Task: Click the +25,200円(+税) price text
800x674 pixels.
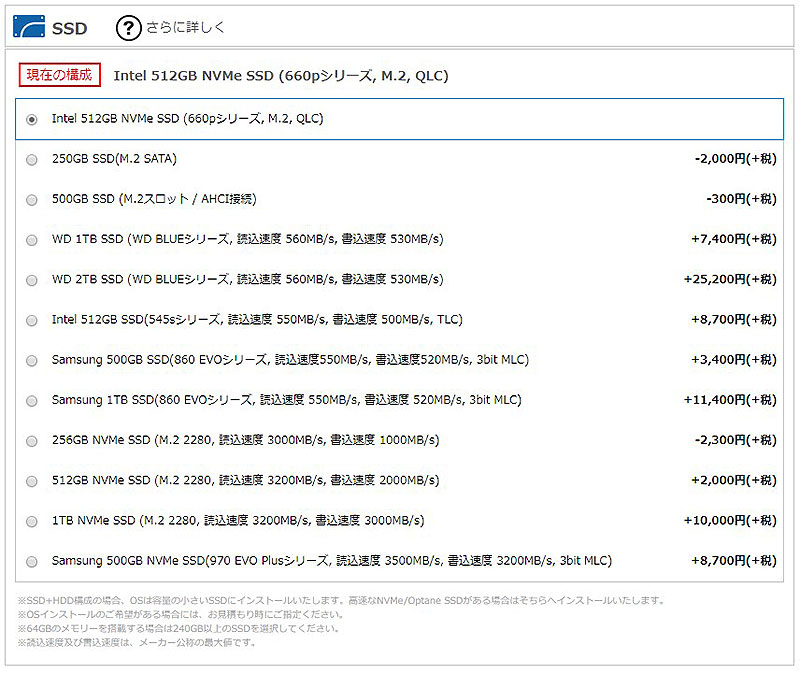Action: tap(730, 279)
